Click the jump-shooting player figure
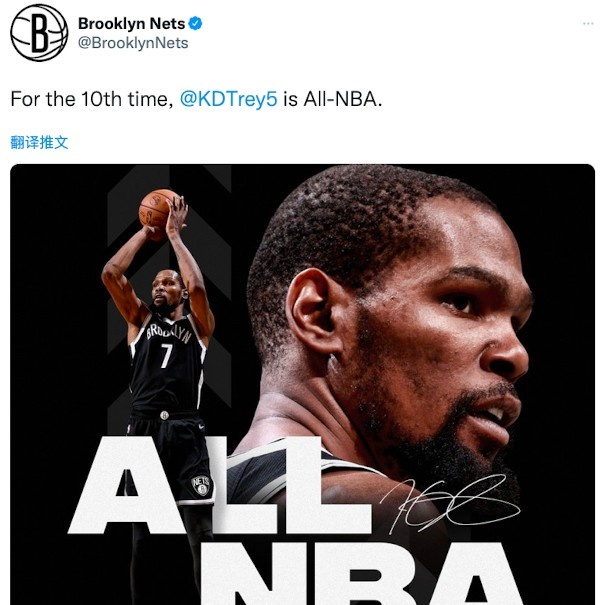 tap(160, 386)
